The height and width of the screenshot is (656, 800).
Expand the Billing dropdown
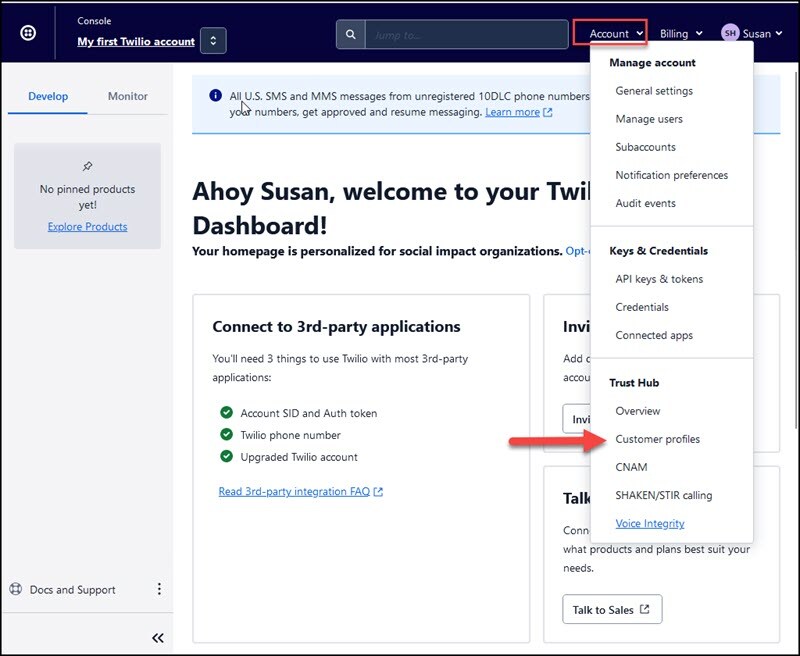(x=681, y=34)
